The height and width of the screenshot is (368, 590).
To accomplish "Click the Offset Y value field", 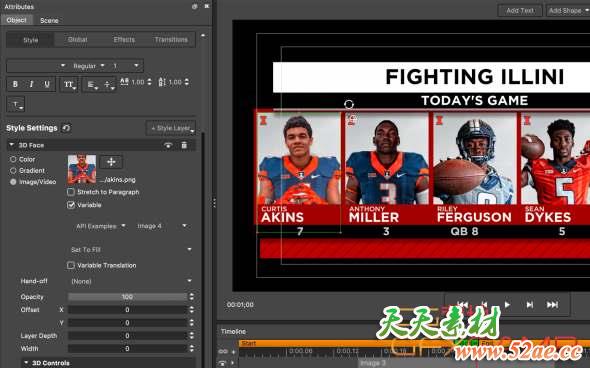I will [x=127, y=323].
